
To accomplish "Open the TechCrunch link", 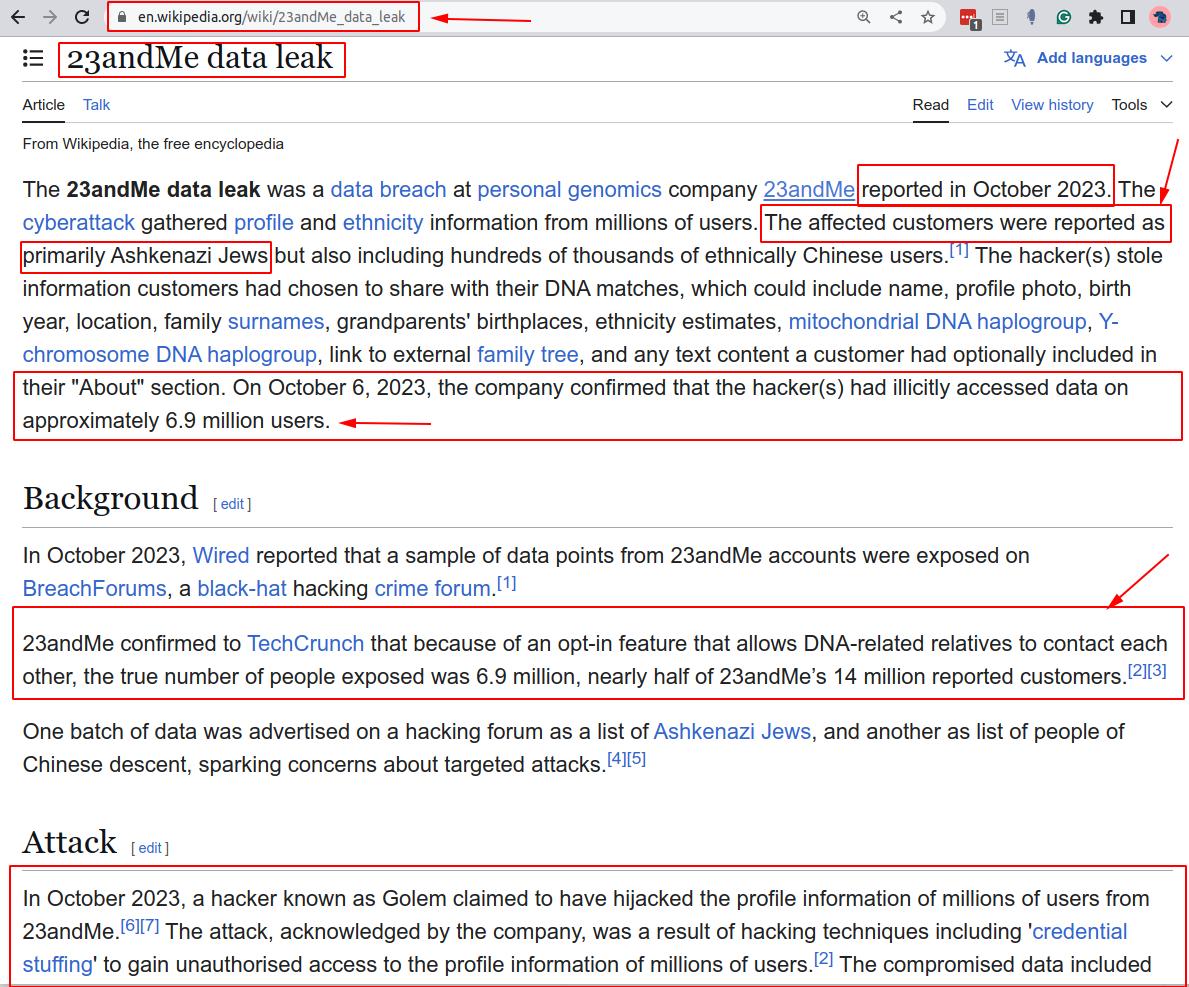I will (305, 643).
